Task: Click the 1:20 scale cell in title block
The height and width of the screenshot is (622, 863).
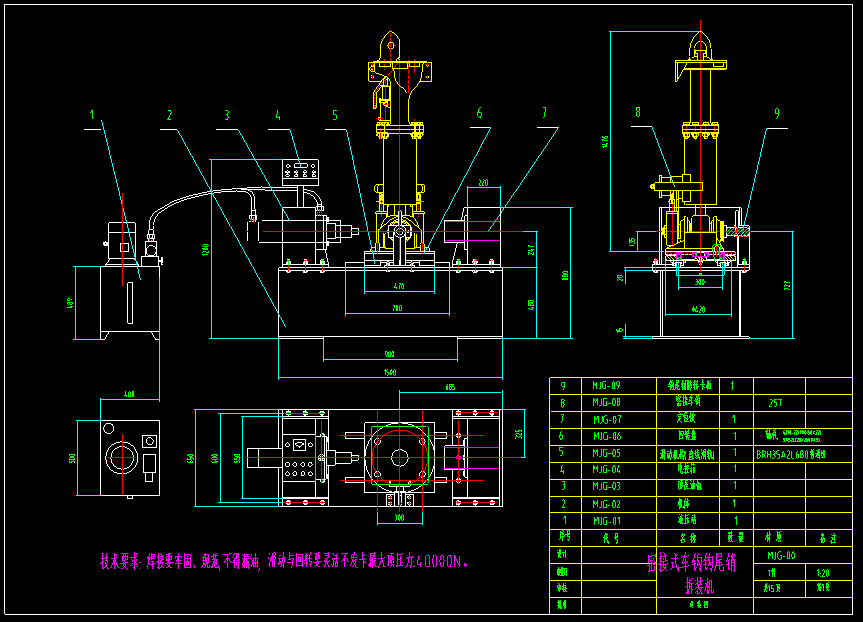Action: coord(823,573)
